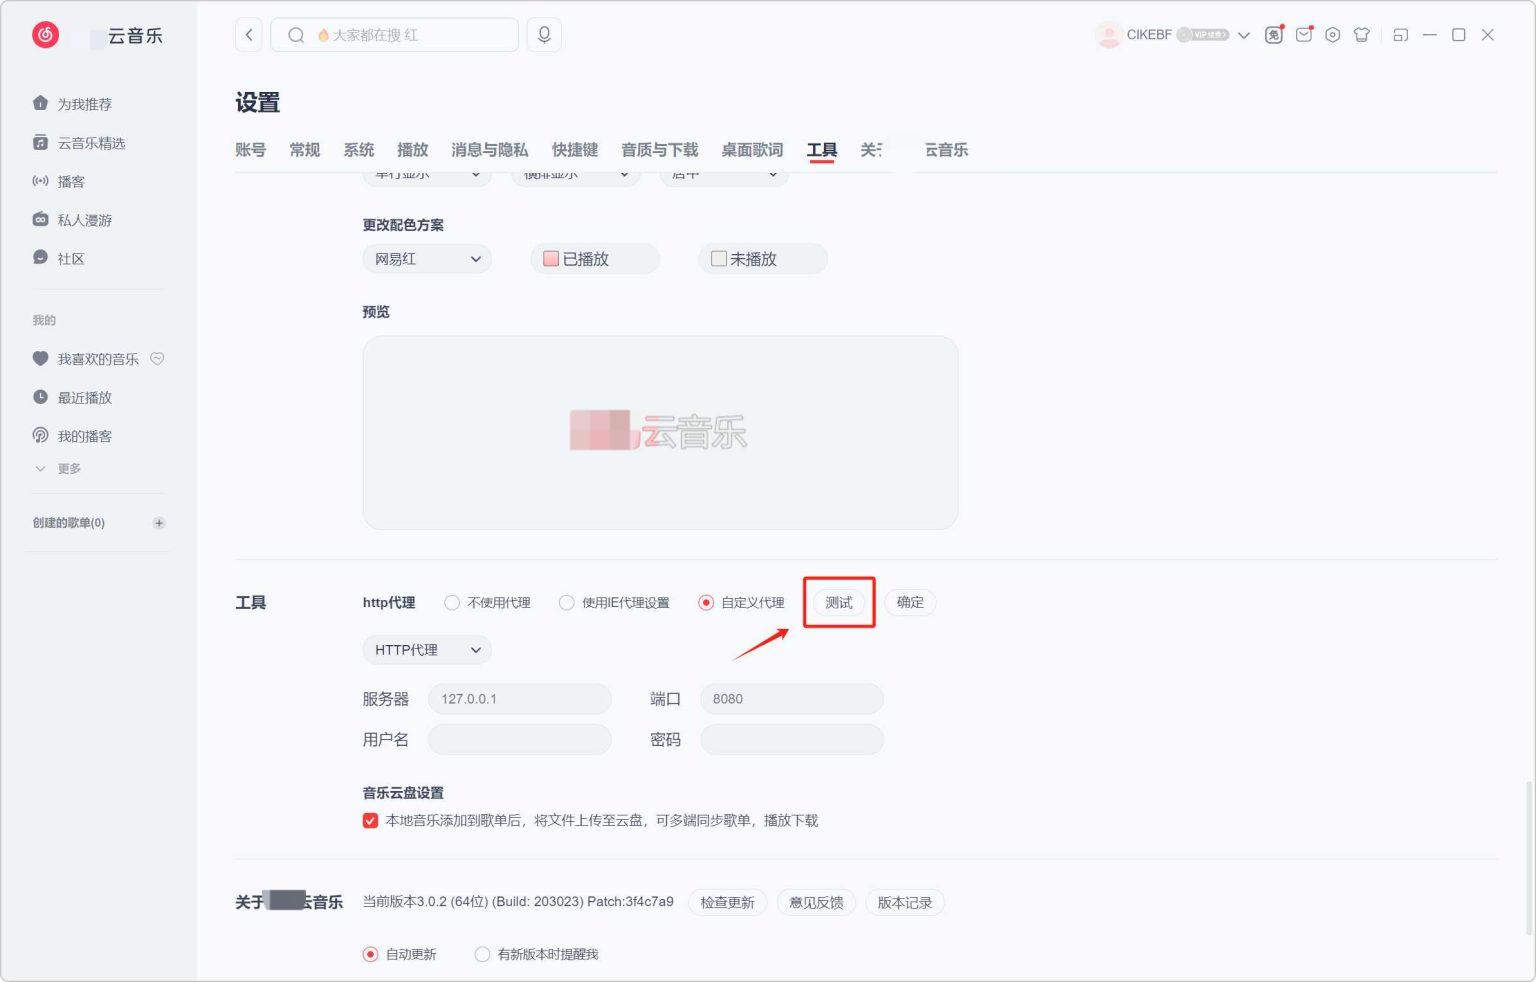
Task: Switch to the 系统 settings tab
Action: (358, 150)
